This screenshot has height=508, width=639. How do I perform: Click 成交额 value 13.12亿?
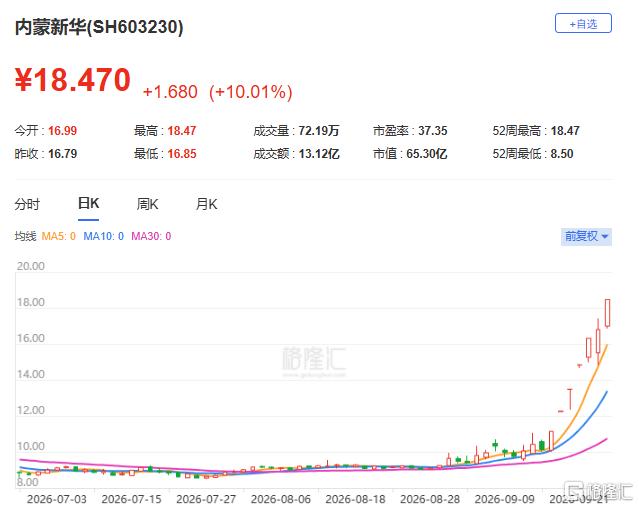click(x=319, y=154)
